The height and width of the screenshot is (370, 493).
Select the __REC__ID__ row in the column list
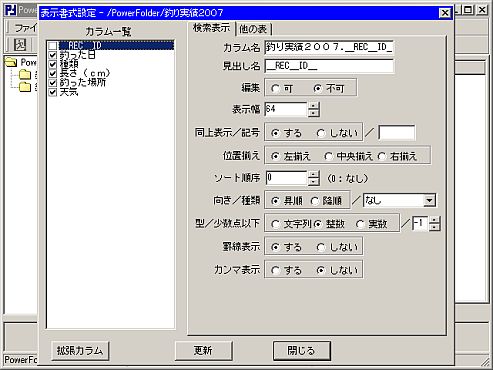[116, 46]
